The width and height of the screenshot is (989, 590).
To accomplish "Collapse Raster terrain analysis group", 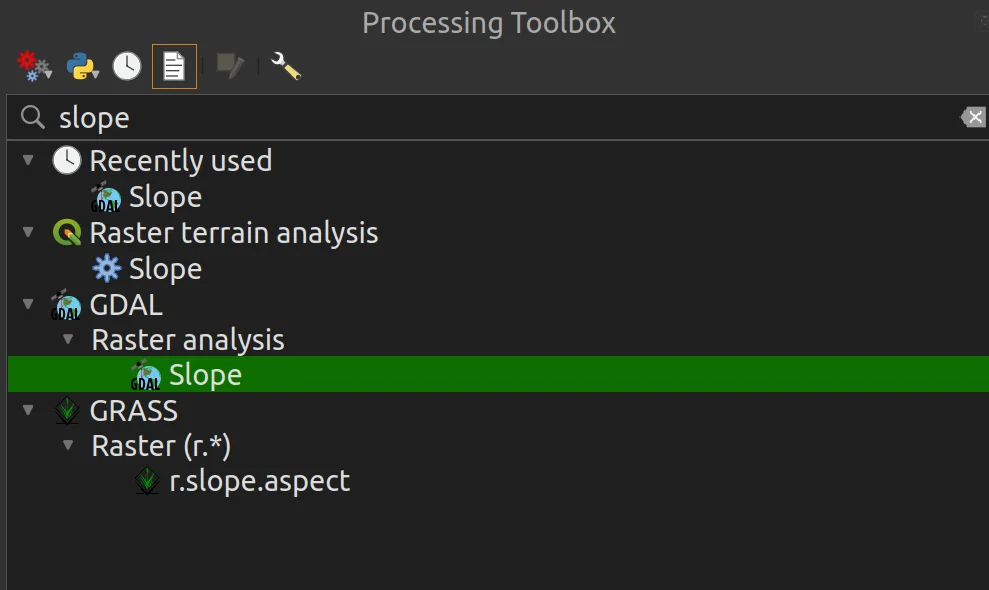I will click(28, 232).
